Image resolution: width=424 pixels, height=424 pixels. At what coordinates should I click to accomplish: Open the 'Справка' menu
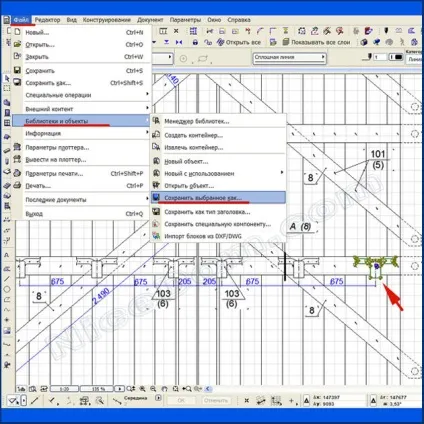[x=239, y=20]
